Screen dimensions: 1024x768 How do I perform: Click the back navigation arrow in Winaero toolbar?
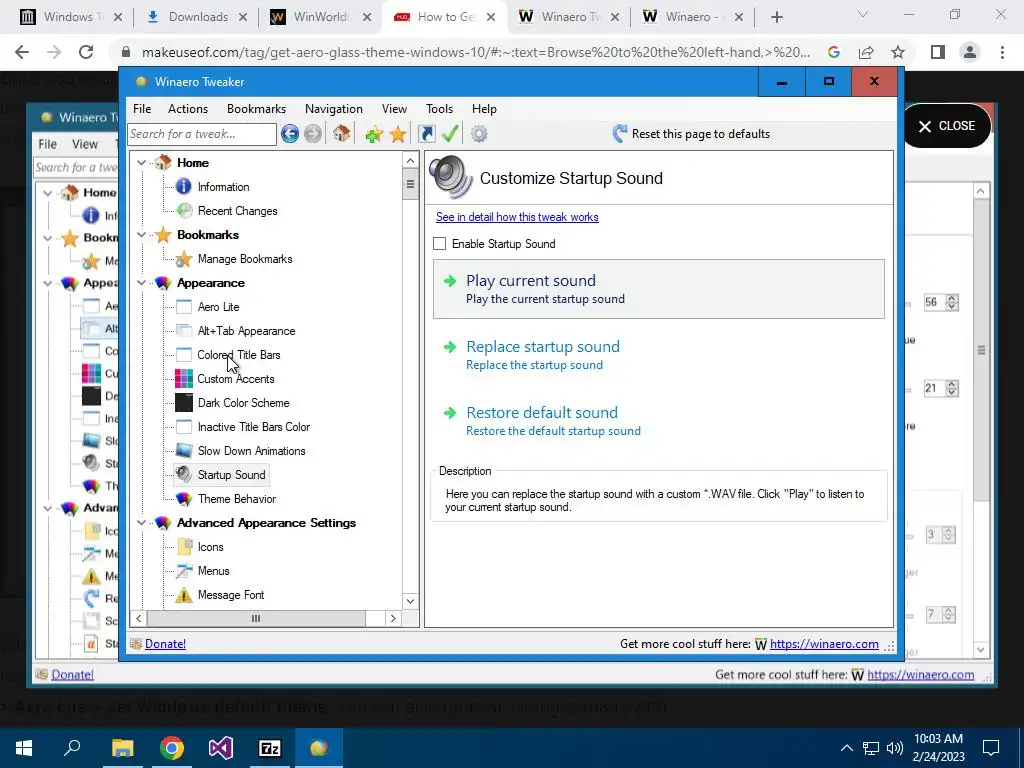coord(290,134)
